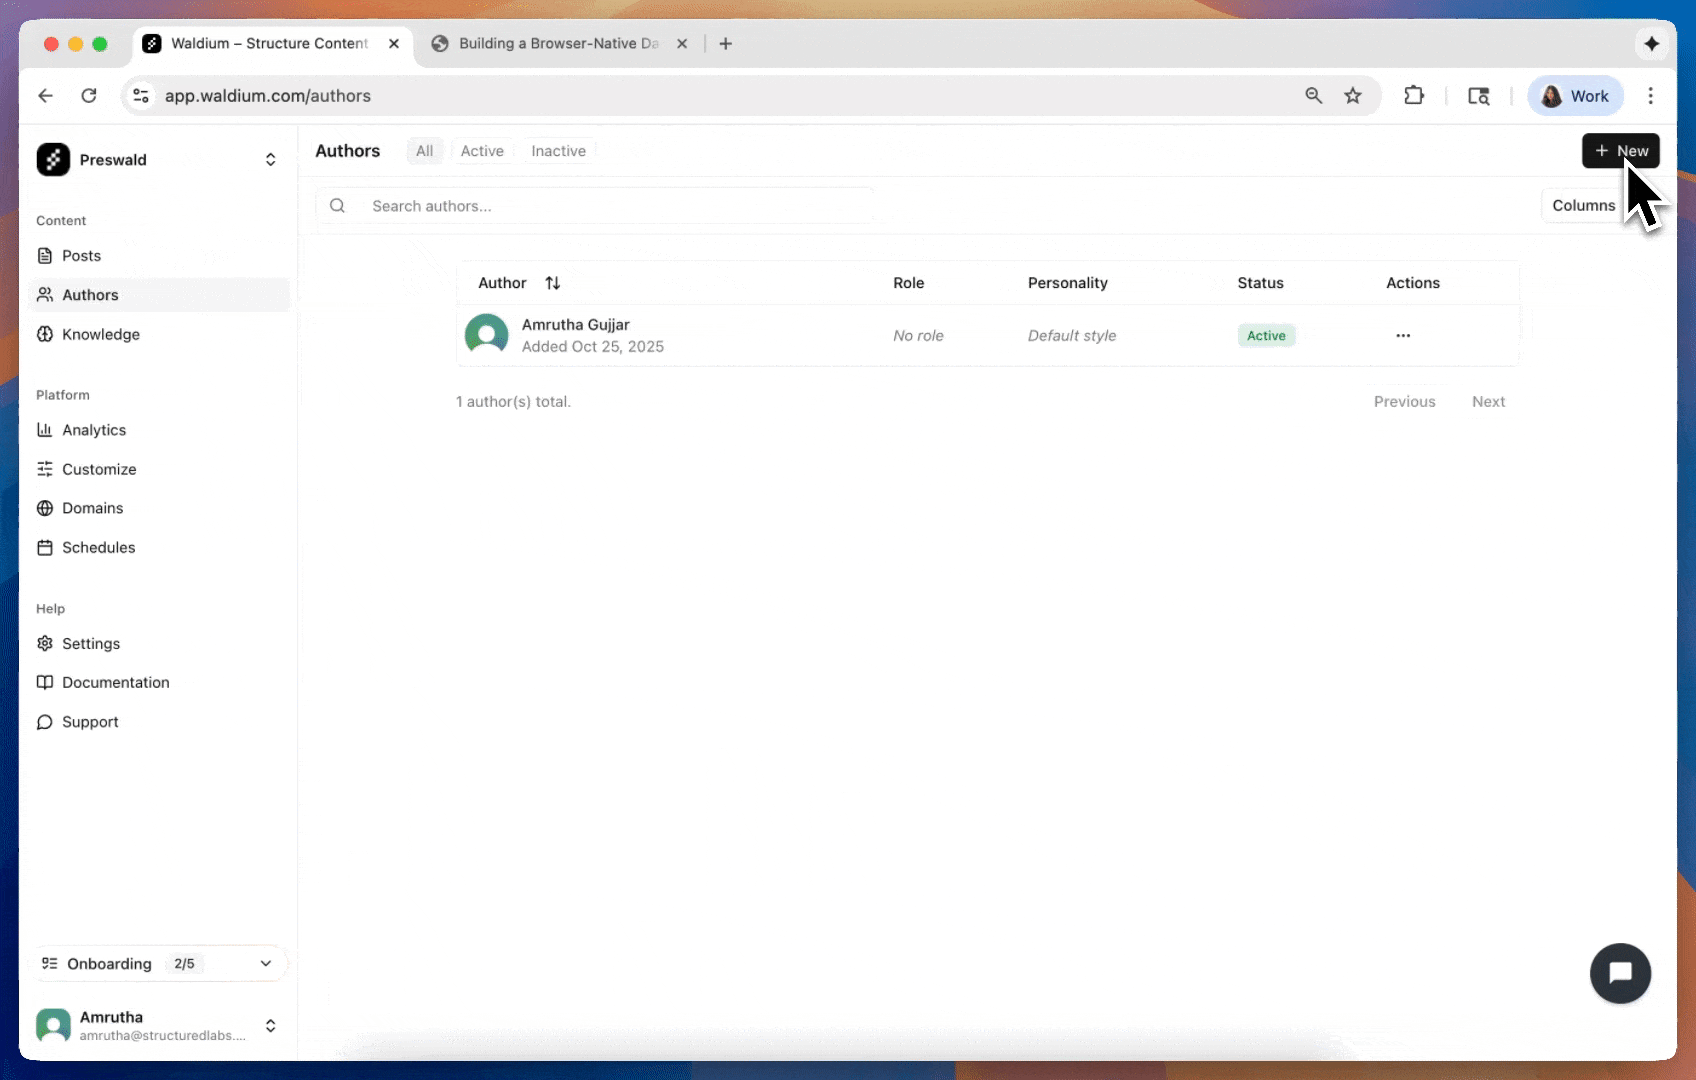Open the Customize panel
This screenshot has height=1080, width=1696.
[x=98, y=469]
